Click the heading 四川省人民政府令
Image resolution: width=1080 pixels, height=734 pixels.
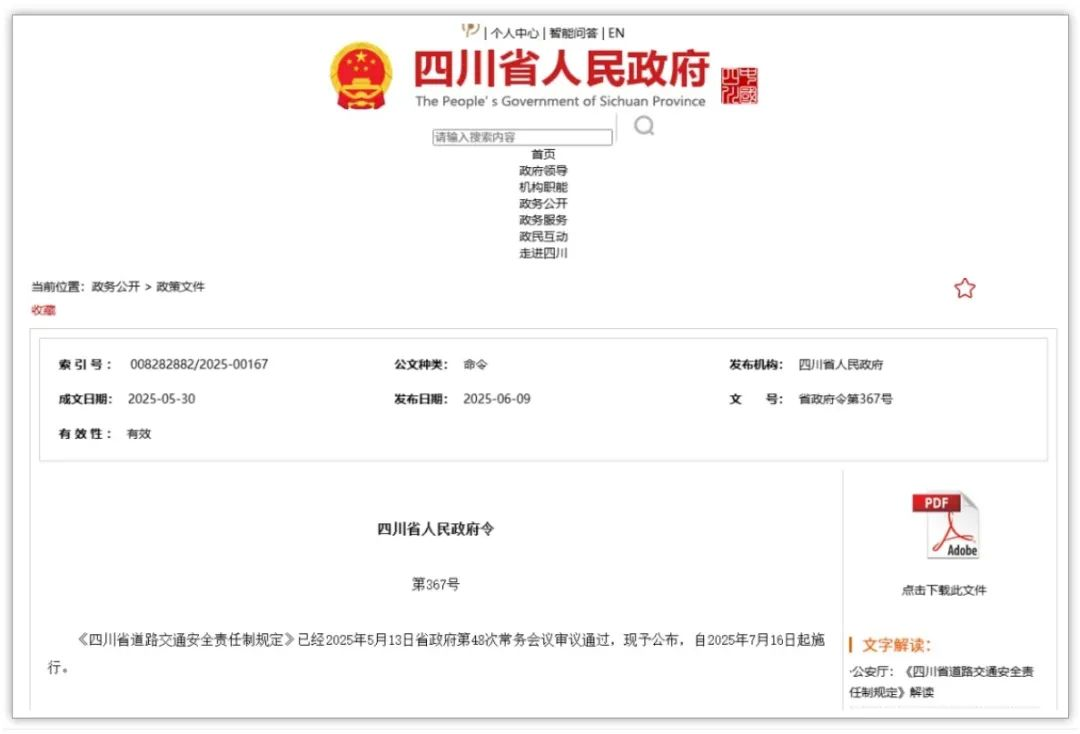(435, 529)
